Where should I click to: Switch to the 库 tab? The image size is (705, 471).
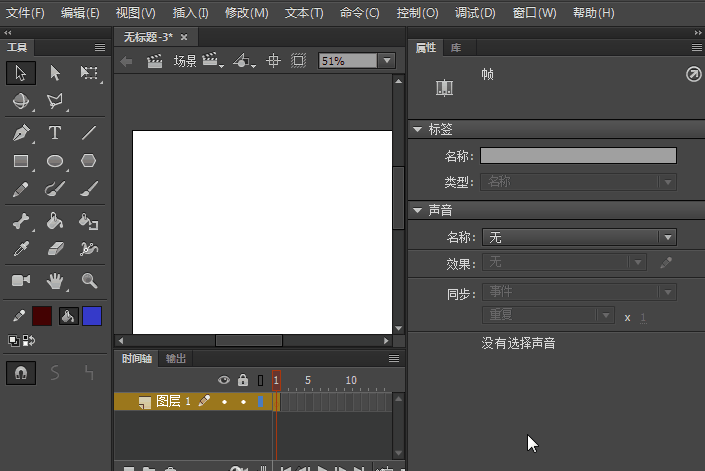coord(455,47)
